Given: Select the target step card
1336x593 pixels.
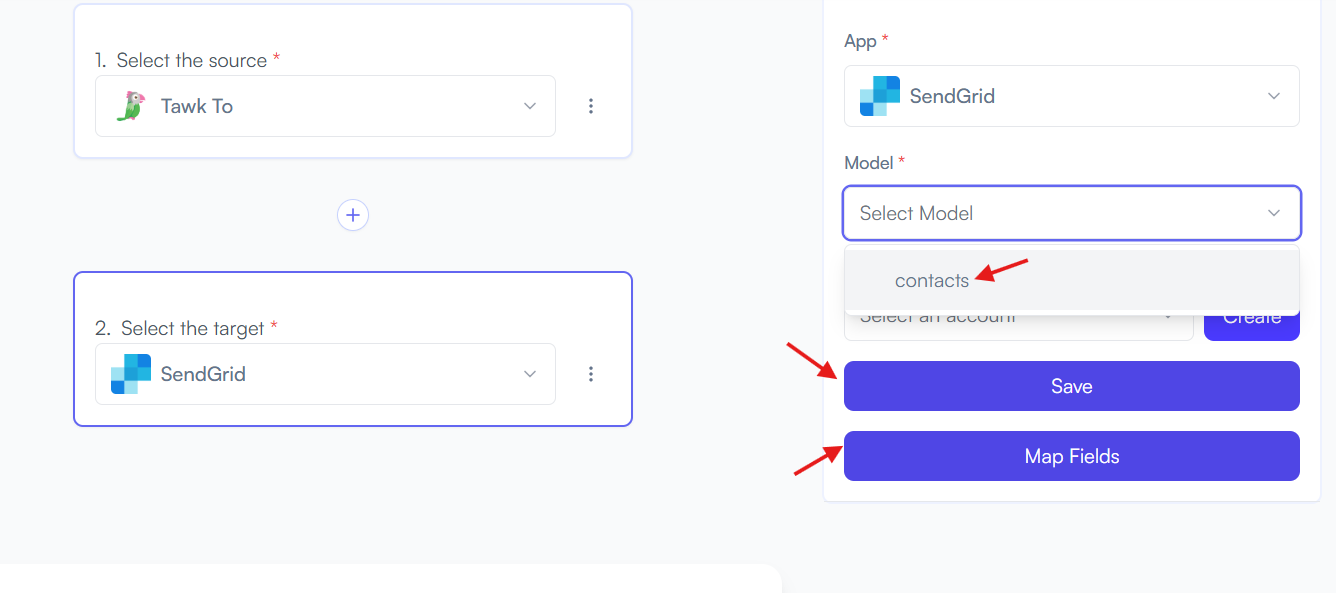Looking at the screenshot, I should pos(353,349).
